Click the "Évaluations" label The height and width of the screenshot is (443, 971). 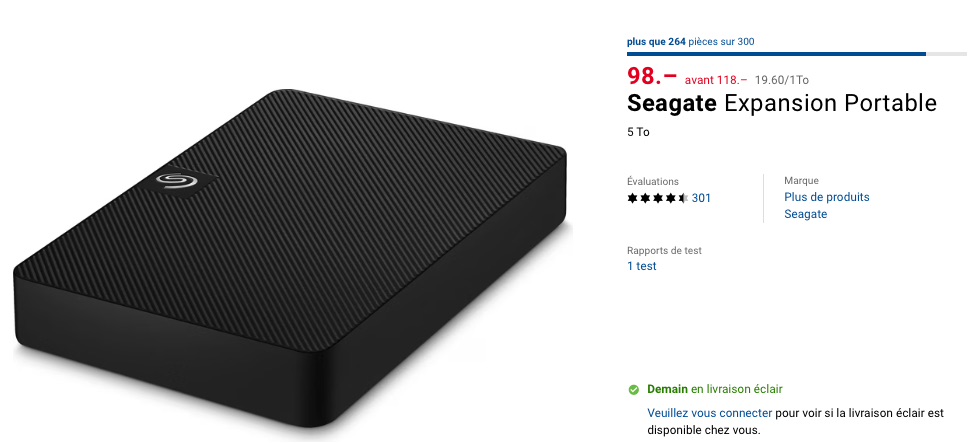click(652, 181)
